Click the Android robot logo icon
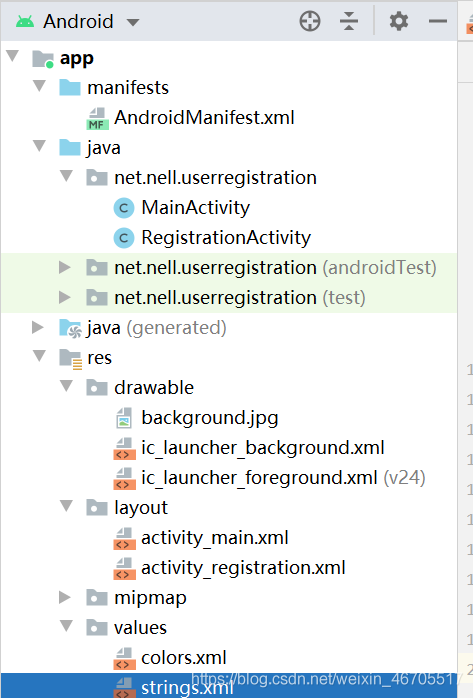 coord(24,21)
